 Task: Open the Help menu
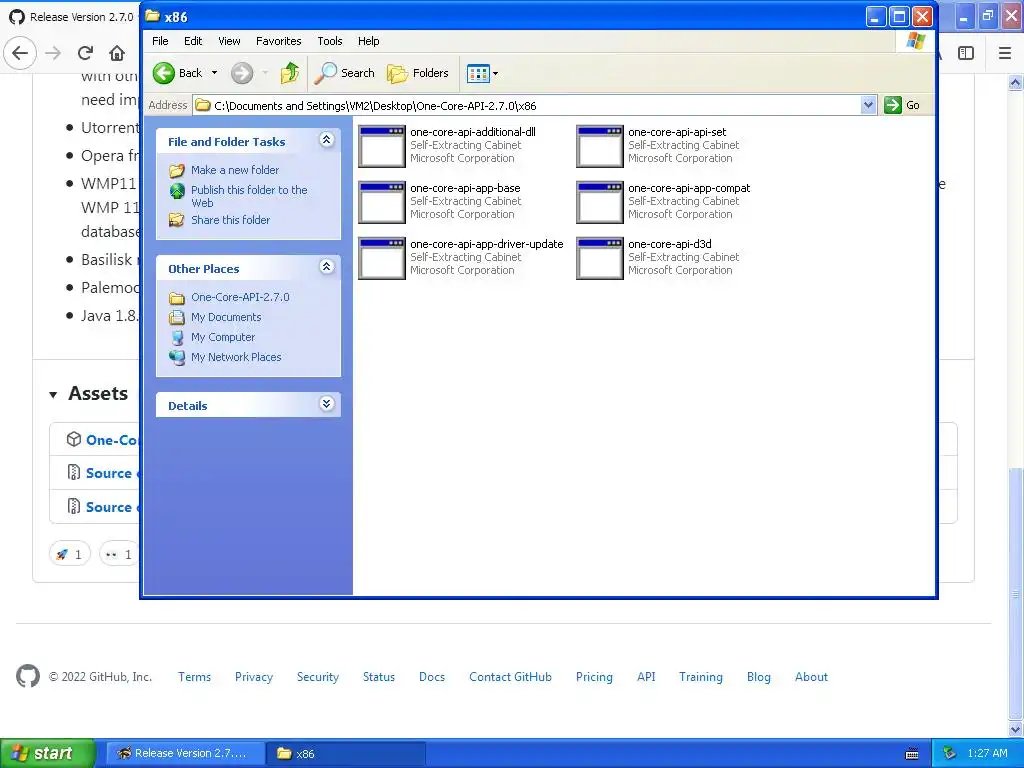[368, 41]
